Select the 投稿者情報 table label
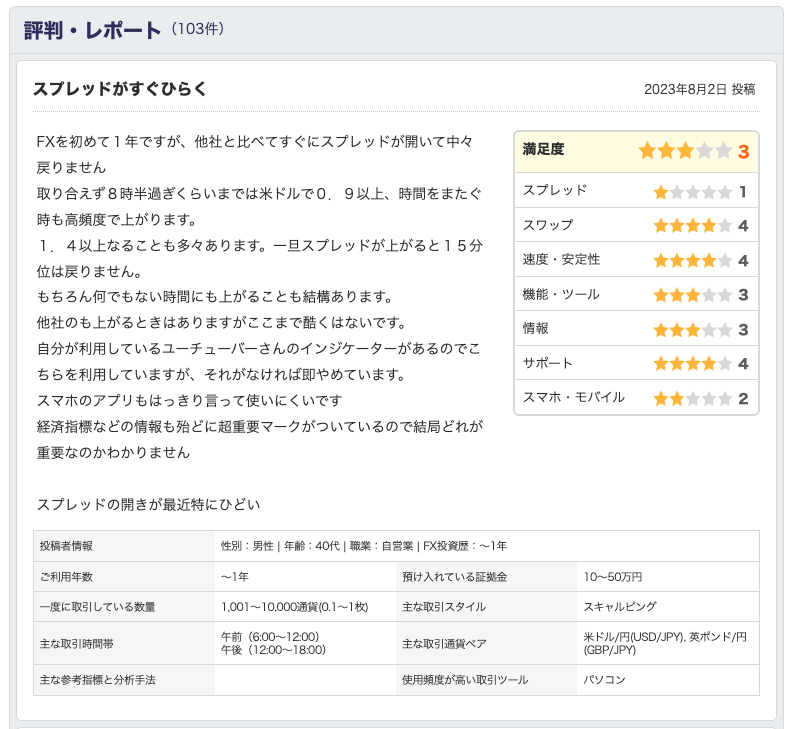Screen dimensions: 790x729 coord(67,546)
